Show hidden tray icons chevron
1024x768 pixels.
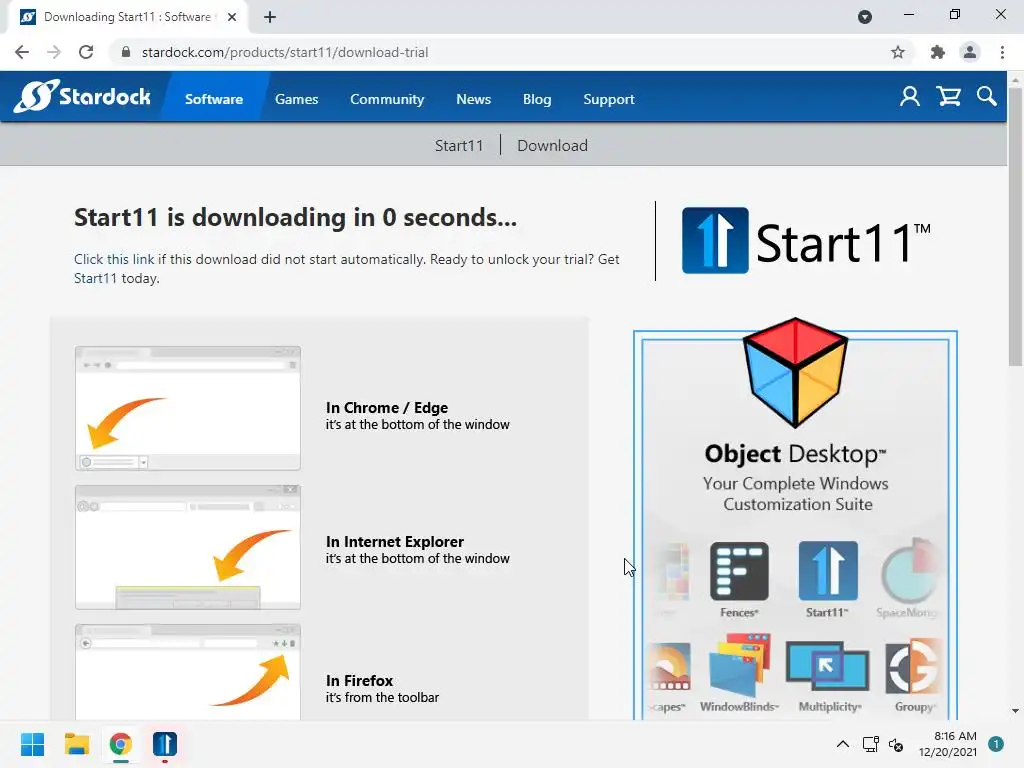click(x=843, y=744)
